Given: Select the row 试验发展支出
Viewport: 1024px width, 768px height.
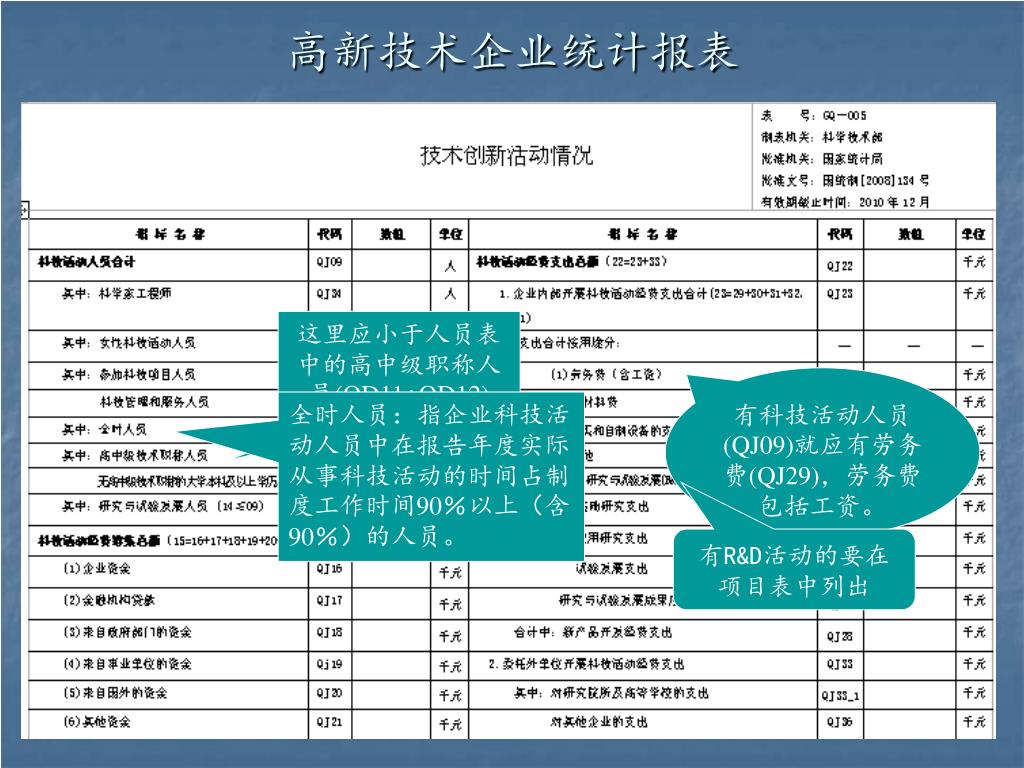Looking at the screenshot, I should coord(611,569).
